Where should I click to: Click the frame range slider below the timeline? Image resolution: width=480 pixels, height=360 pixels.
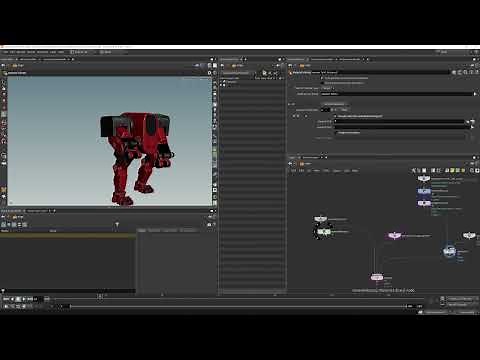[x=237, y=306]
